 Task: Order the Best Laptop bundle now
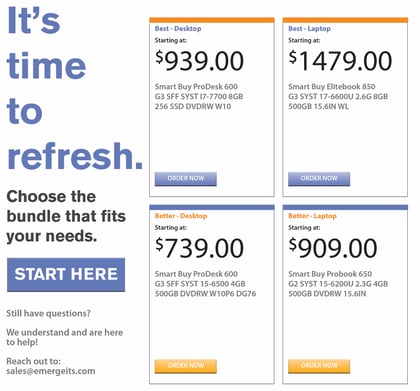tap(319, 179)
